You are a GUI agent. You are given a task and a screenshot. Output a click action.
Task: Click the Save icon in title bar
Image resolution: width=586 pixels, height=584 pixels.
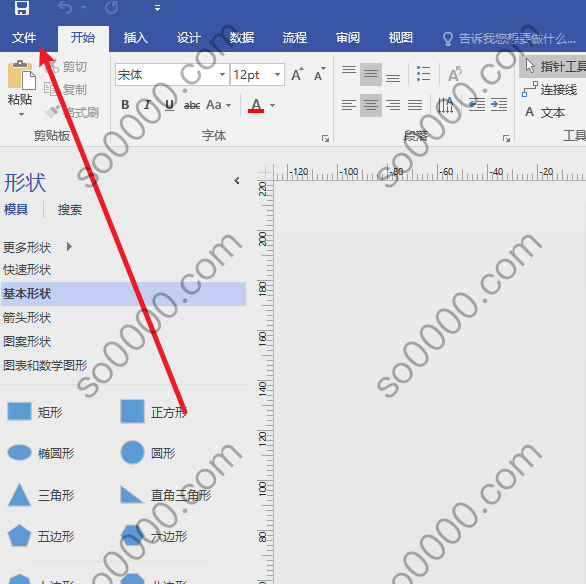point(22,7)
